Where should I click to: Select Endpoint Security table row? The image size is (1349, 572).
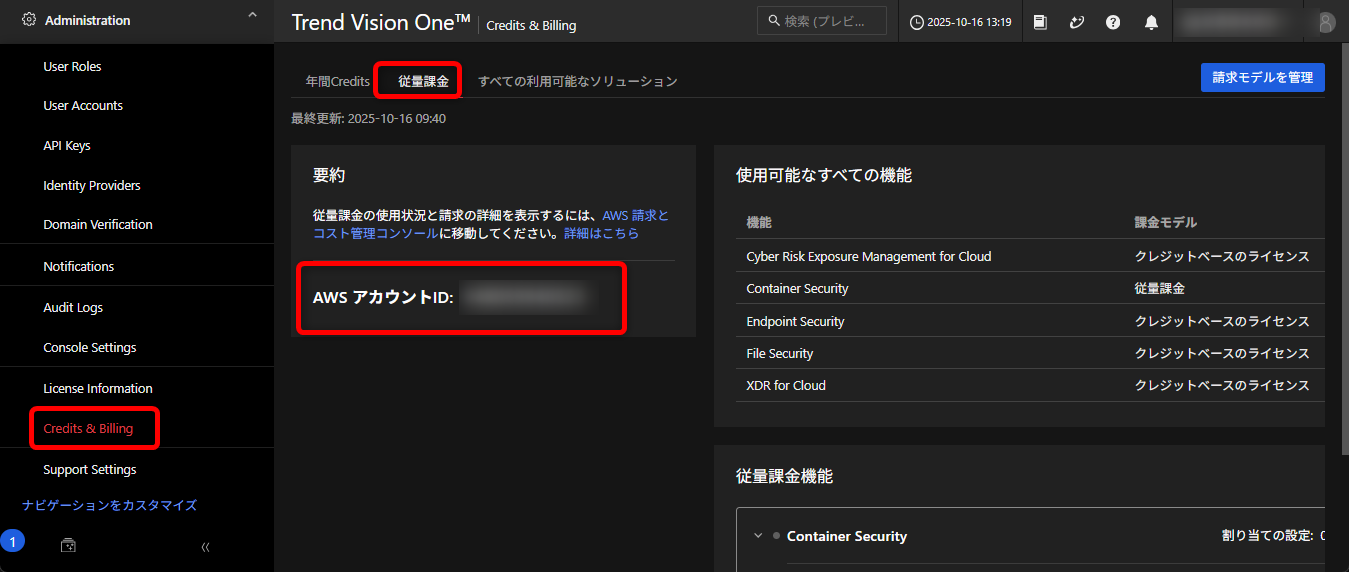[1030, 321]
